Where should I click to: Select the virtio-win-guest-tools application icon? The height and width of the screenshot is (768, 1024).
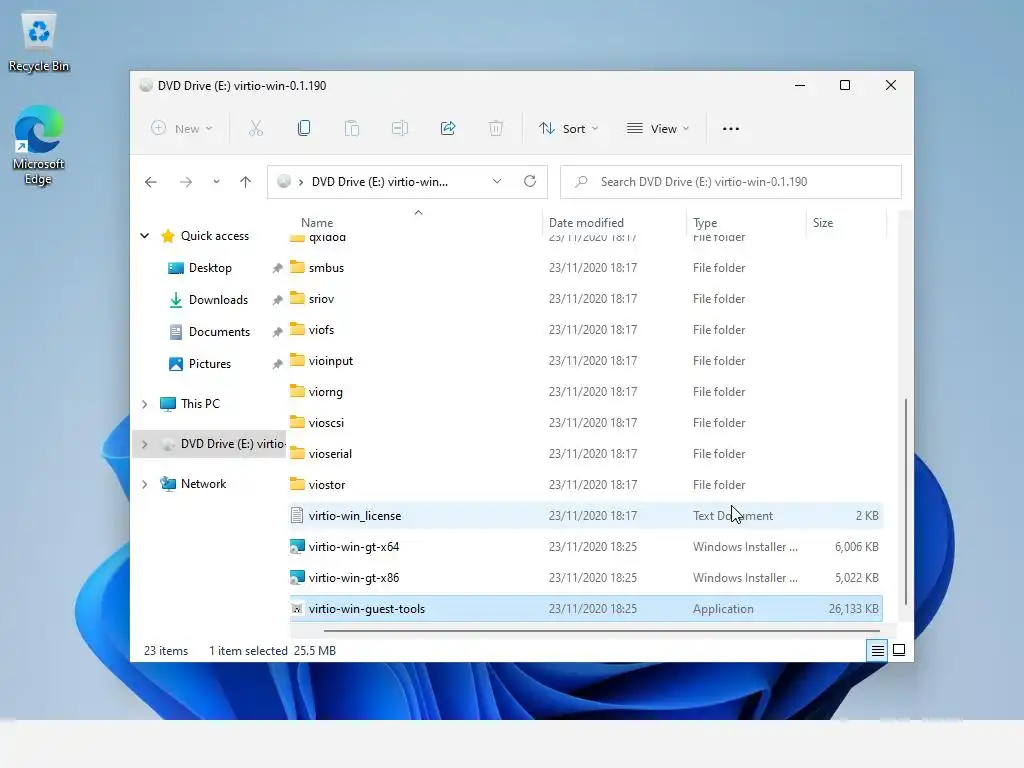[x=297, y=609]
